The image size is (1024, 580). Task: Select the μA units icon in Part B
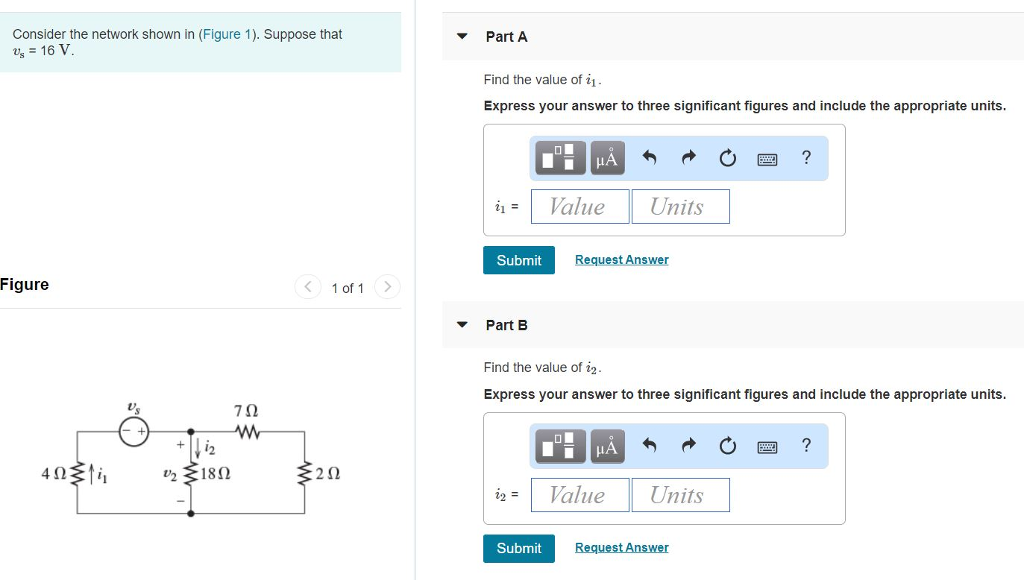coord(606,446)
